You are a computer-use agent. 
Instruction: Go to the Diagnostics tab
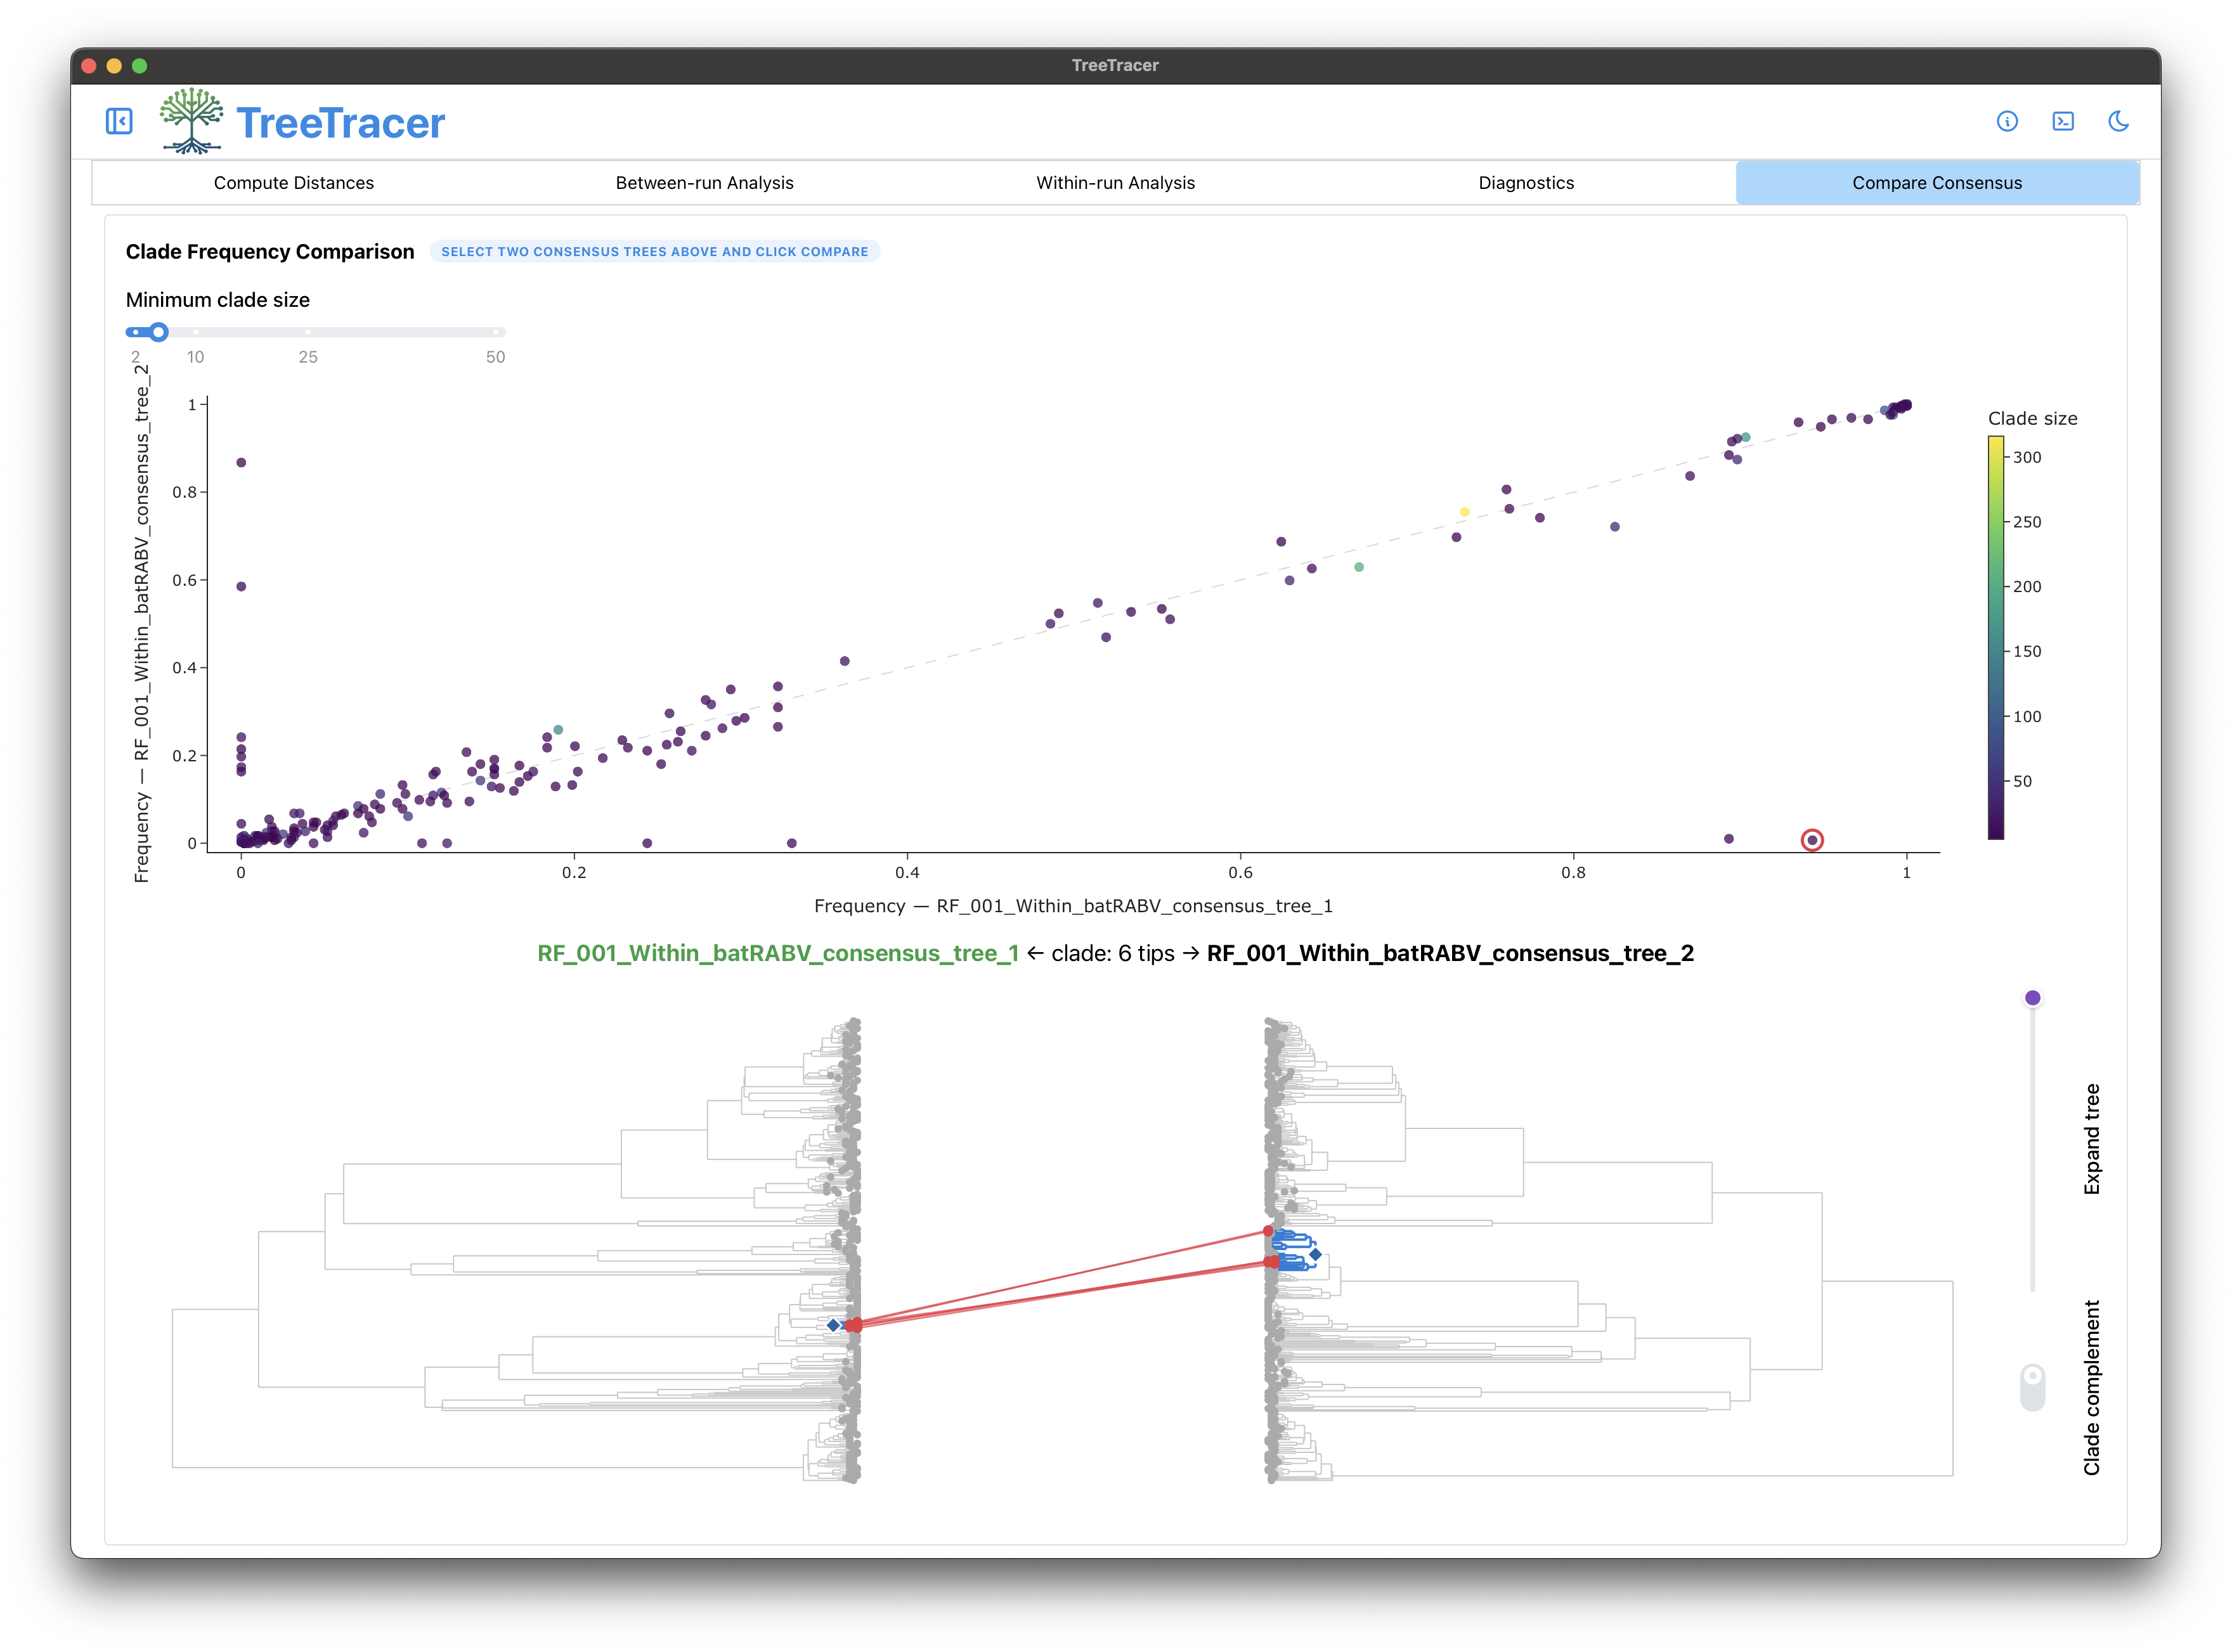pos(1526,183)
